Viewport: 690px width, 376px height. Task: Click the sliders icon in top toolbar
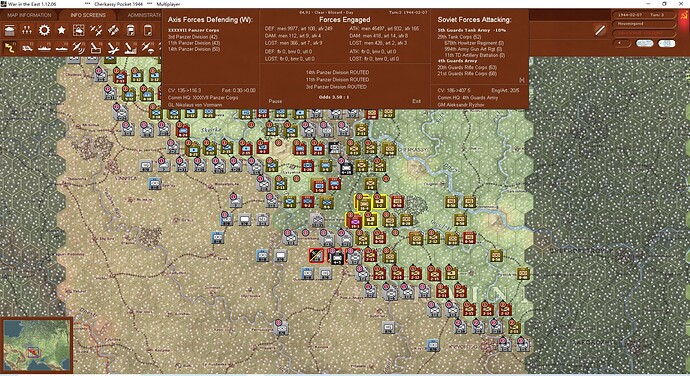(27, 30)
